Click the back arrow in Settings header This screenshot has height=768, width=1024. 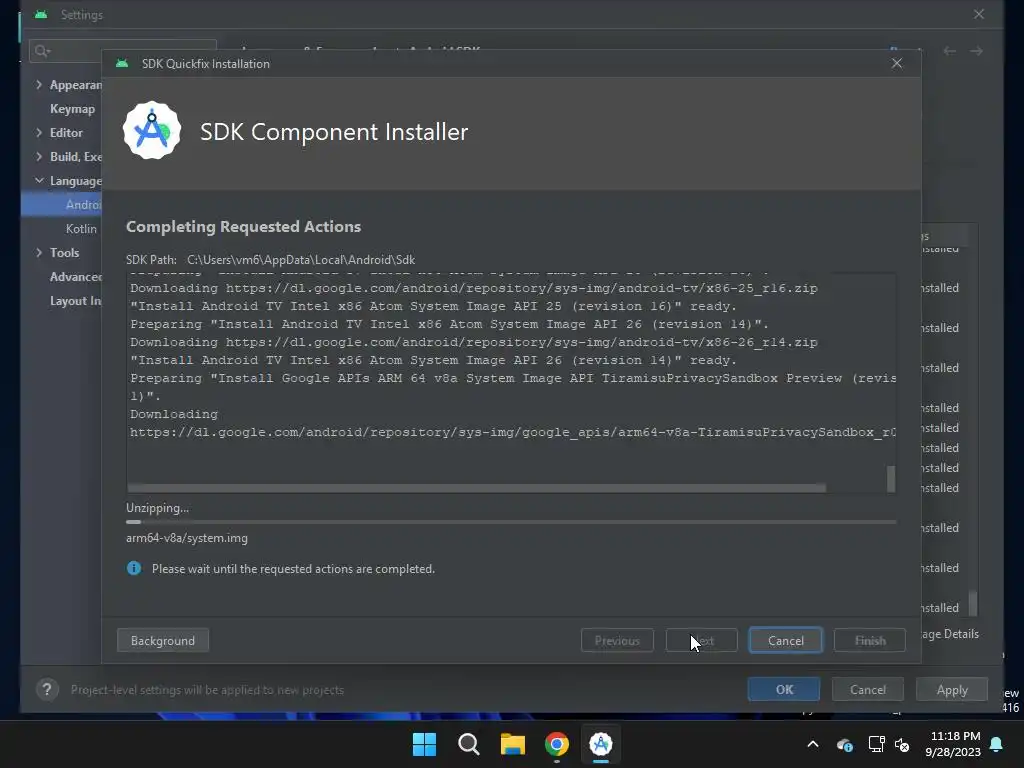pyautogui.click(x=950, y=51)
